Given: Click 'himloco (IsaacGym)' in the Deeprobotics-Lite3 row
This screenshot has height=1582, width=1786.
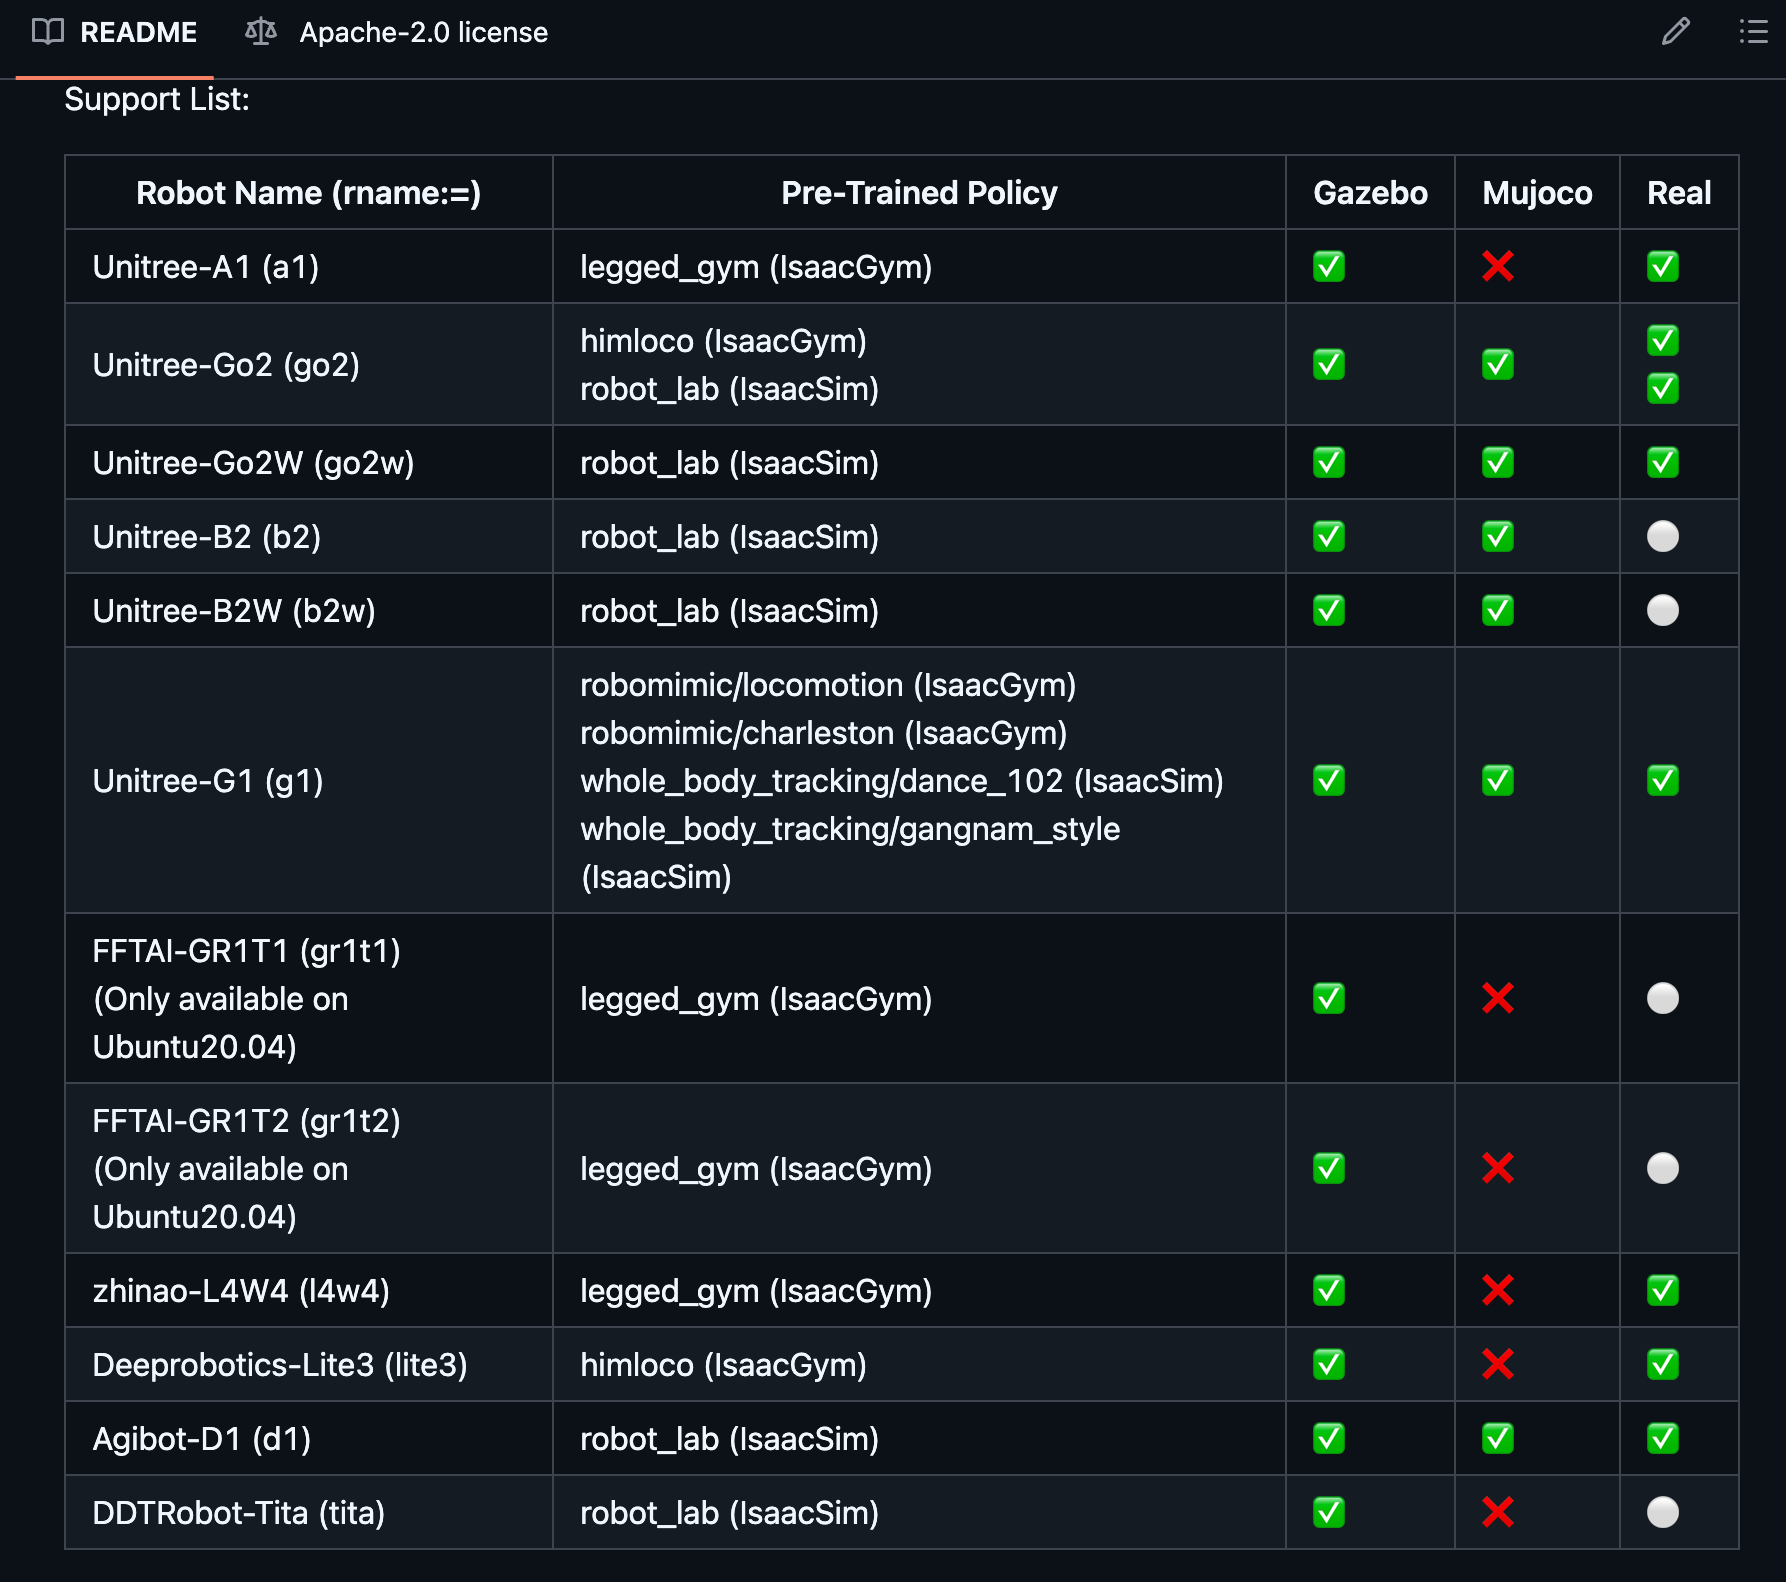Looking at the screenshot, I should tap(723, 1365).
